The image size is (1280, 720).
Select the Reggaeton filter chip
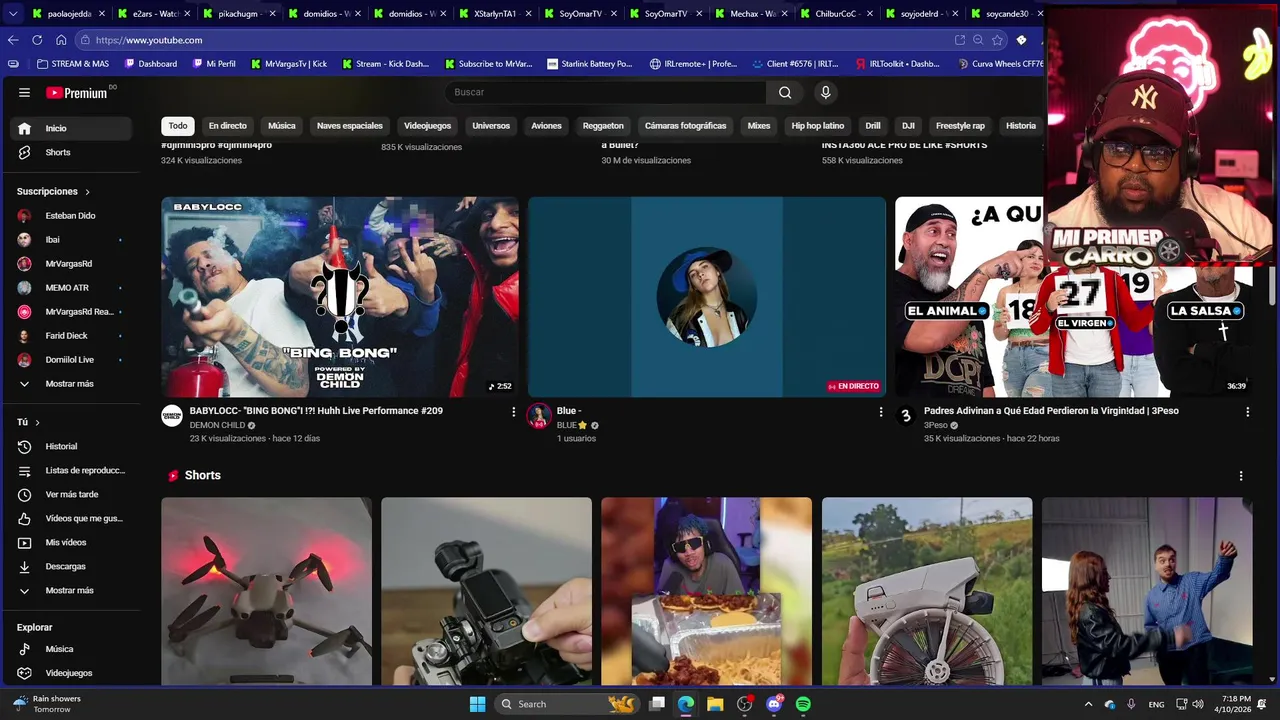[603, 126]
